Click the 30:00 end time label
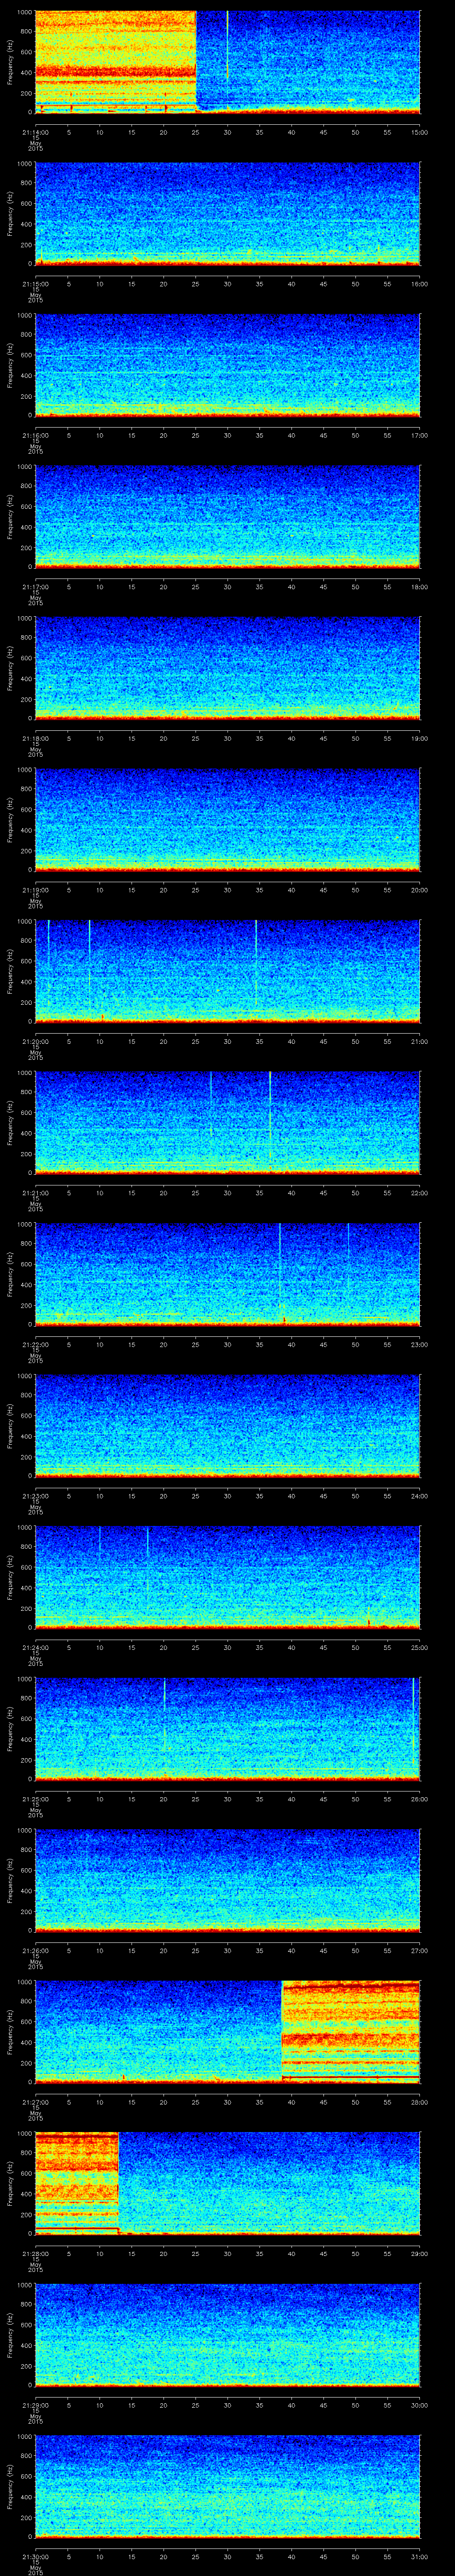The width and height of the screenshot is (455, 2576). 420,2405
